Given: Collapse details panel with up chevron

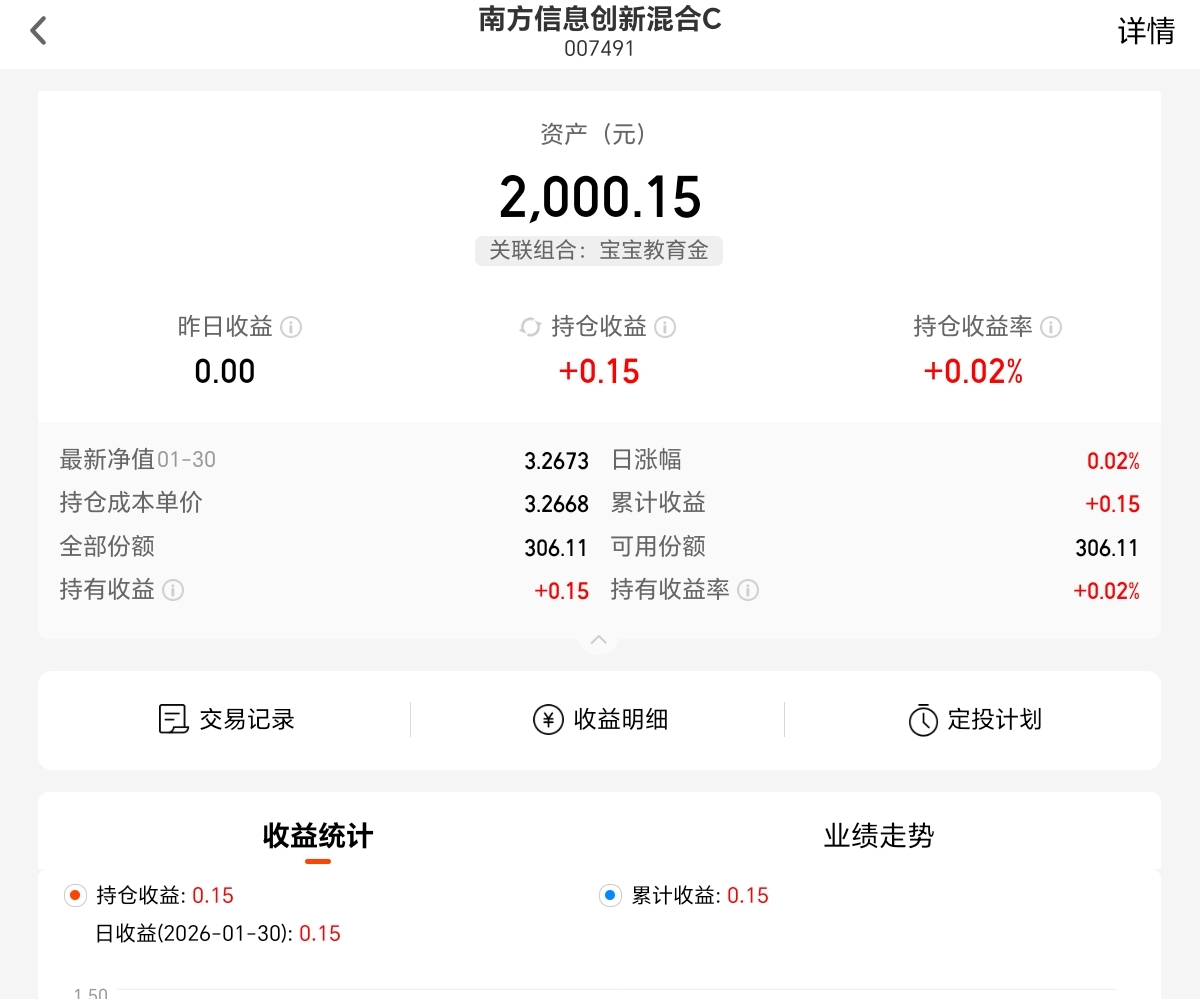Looking at the screenshot, I should click(x=599, y=640).
